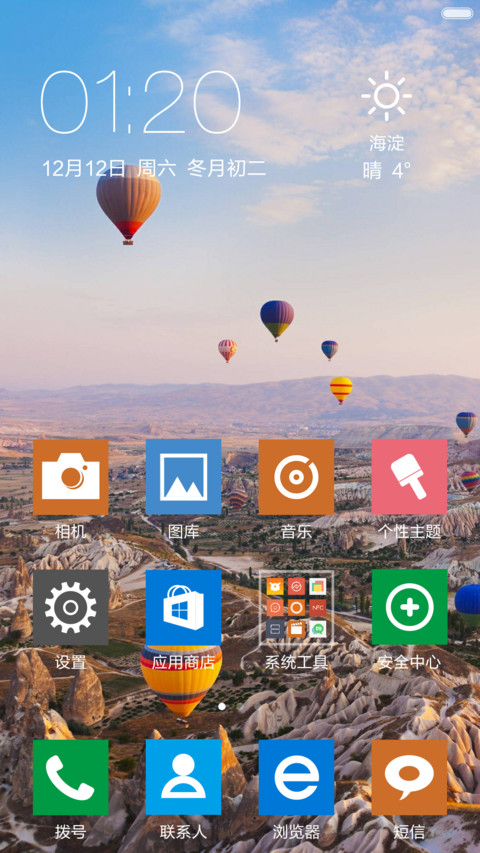Open the 相机 camera app
The width and height of the screenshot is (480, 853).
[71, 477]
